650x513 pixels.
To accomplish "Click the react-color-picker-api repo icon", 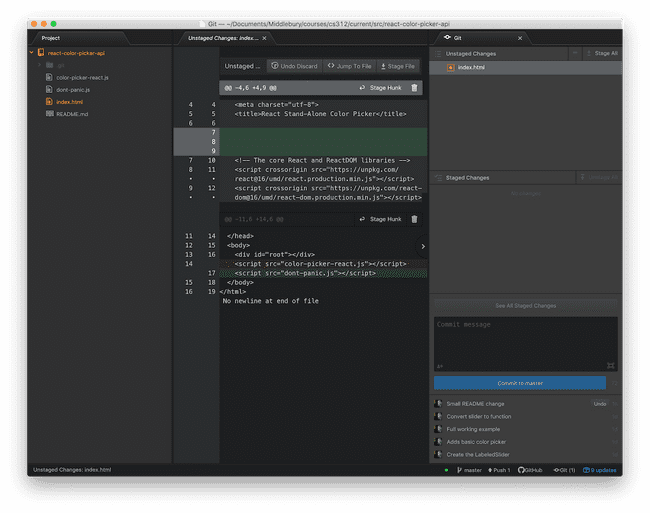I will point(41,53).
